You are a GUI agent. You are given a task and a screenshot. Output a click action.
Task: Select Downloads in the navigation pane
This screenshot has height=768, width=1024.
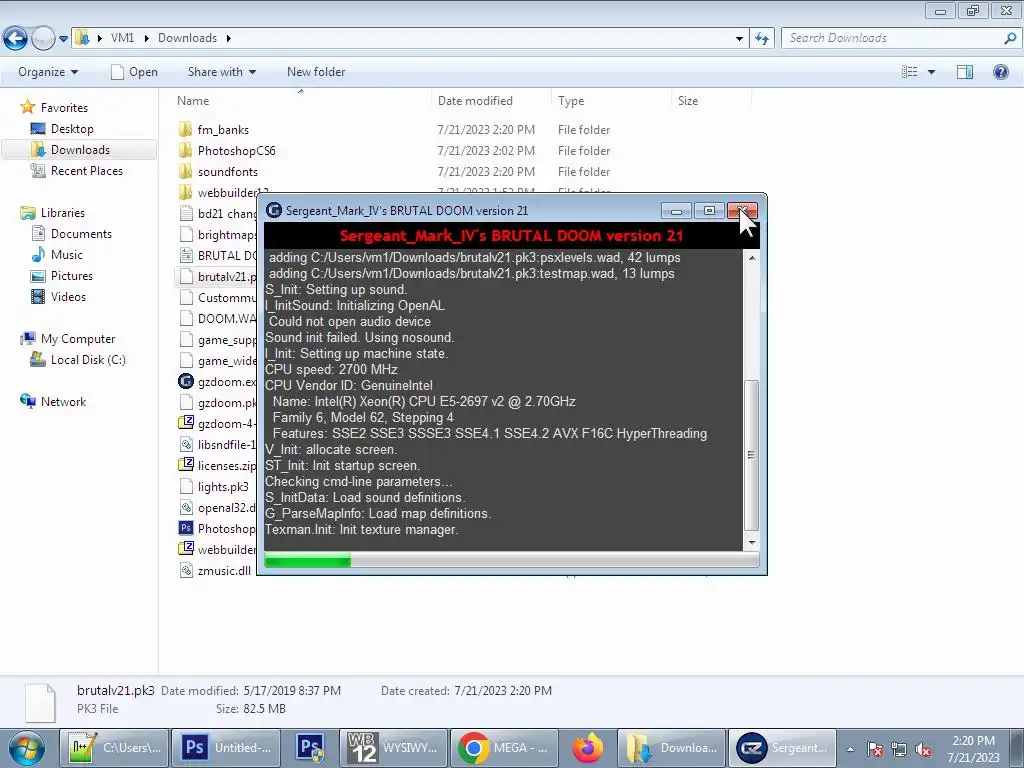click(x=80, y=150)
